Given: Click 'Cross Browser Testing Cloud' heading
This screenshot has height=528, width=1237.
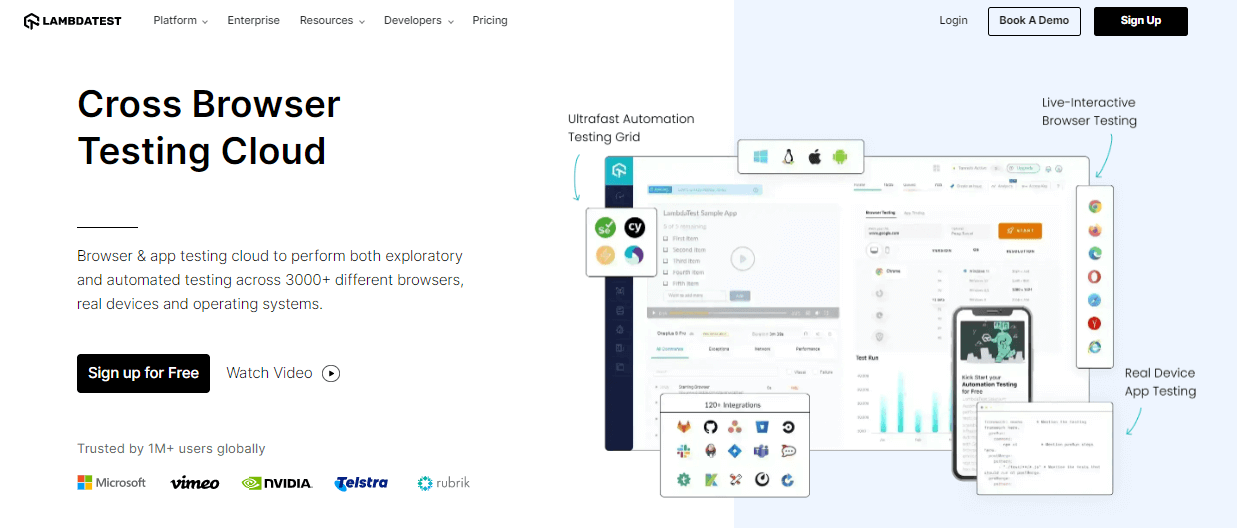Looking at the screenshot, I should (209, 127).
